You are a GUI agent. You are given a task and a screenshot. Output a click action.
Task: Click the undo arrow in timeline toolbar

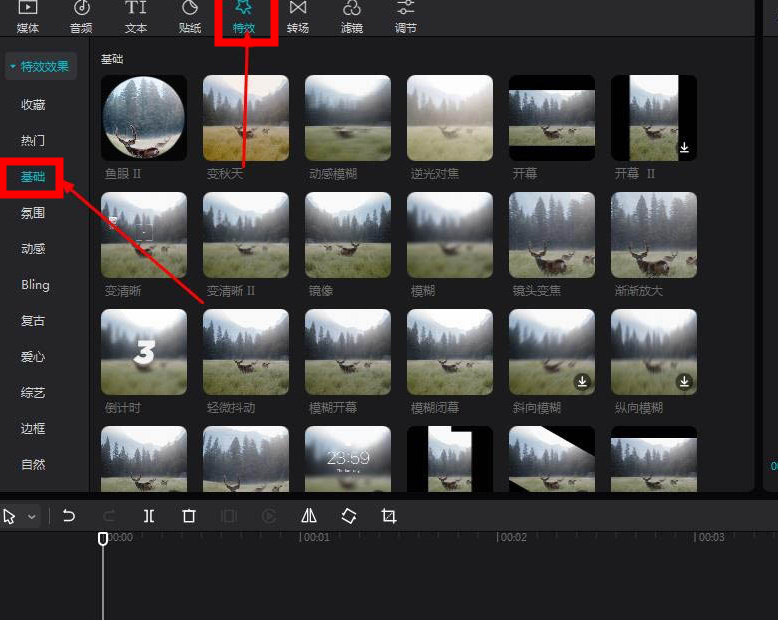coord(69,516)
